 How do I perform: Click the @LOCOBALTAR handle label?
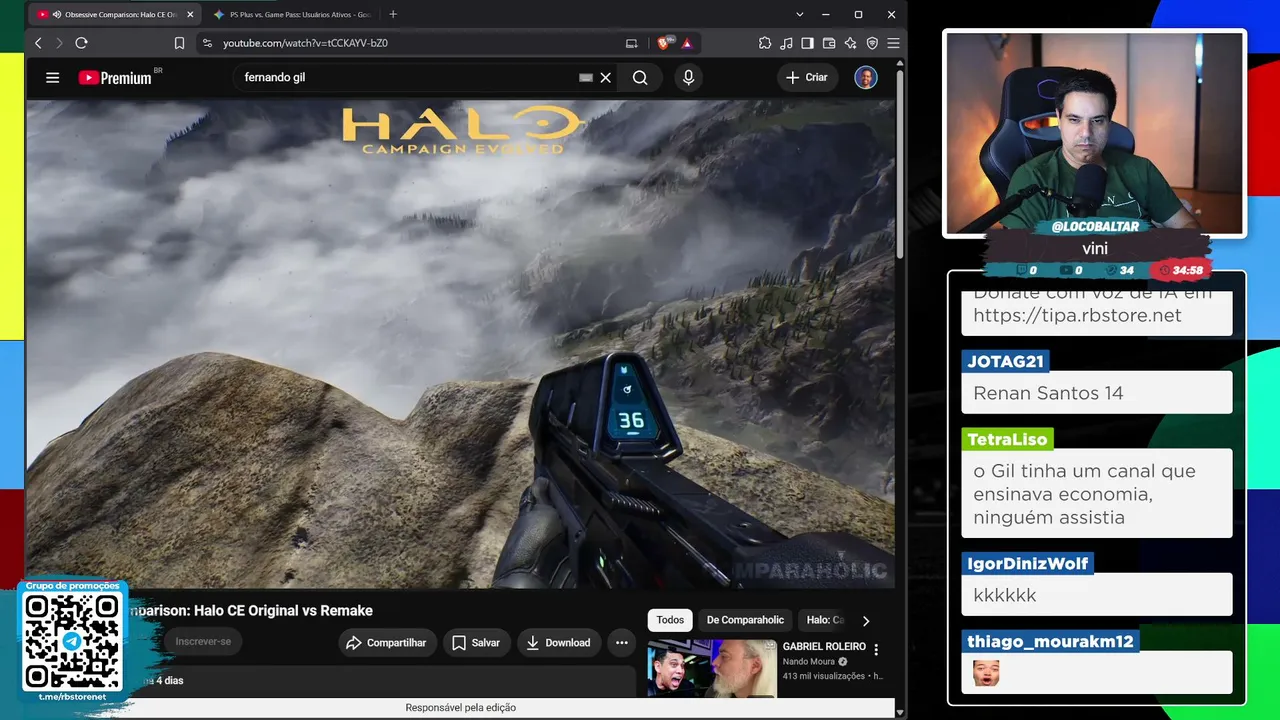1094,227
